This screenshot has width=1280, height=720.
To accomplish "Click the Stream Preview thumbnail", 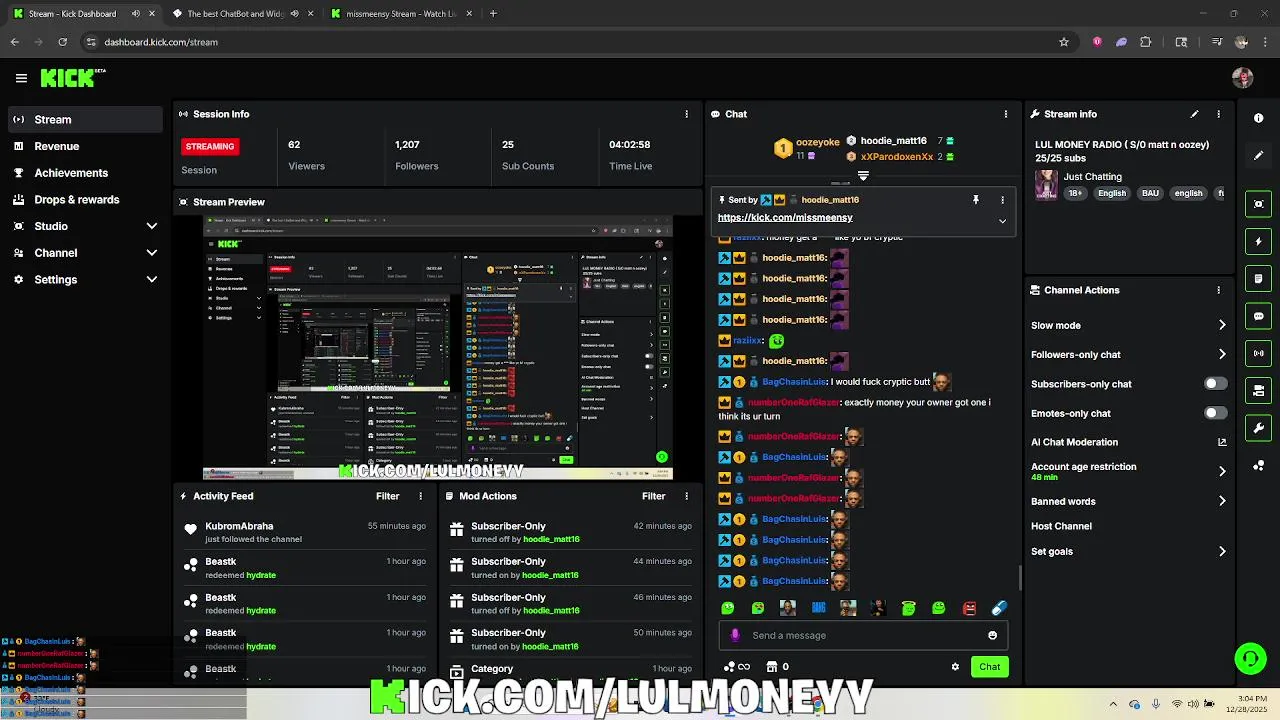I will click(x=438, y=348).
